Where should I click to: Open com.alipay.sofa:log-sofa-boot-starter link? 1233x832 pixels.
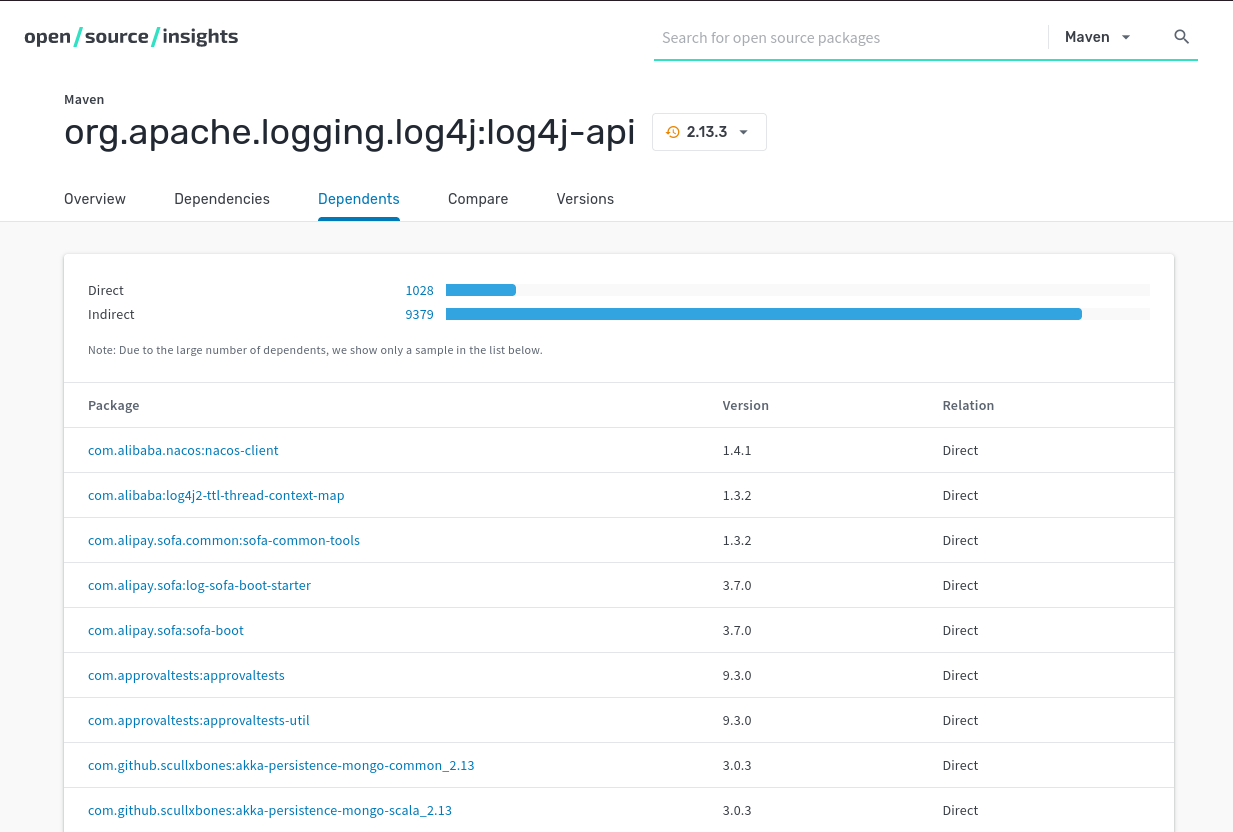pyautogui.click(x=199, y=585)
